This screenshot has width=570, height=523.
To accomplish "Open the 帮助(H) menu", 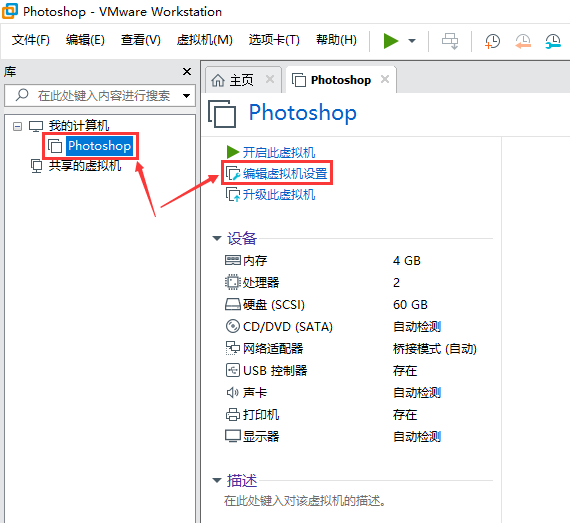I will (x=336, y=40).
